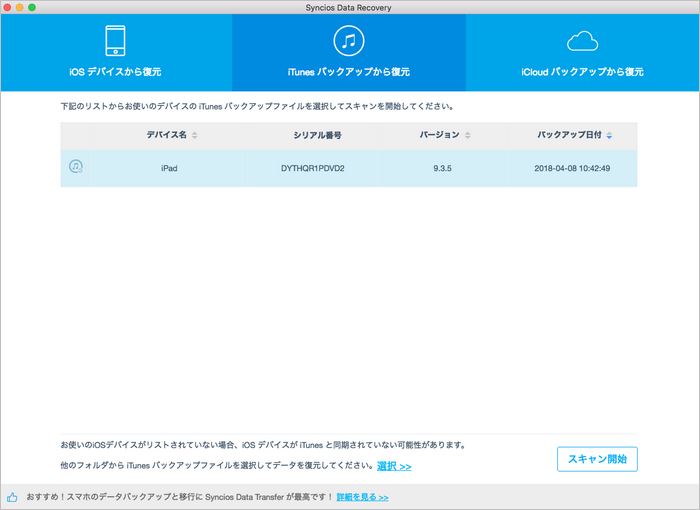The height and width of the screenshot is (510, 700).
Task: Maximize the window with green button
Action: (32, 7)
